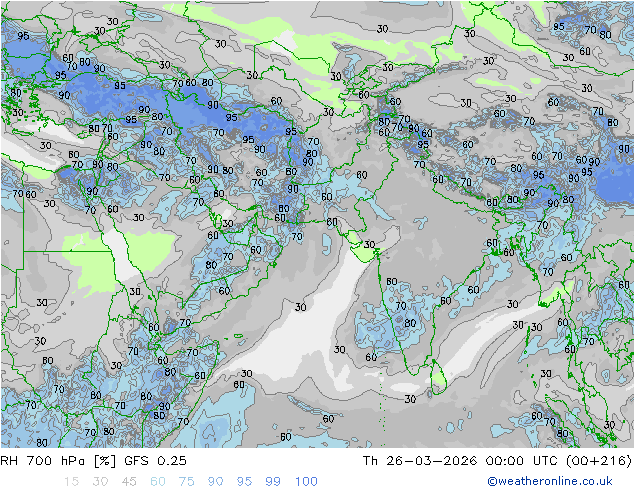Click the 80 contour label off India's southwest coast

tap(410, 323)
